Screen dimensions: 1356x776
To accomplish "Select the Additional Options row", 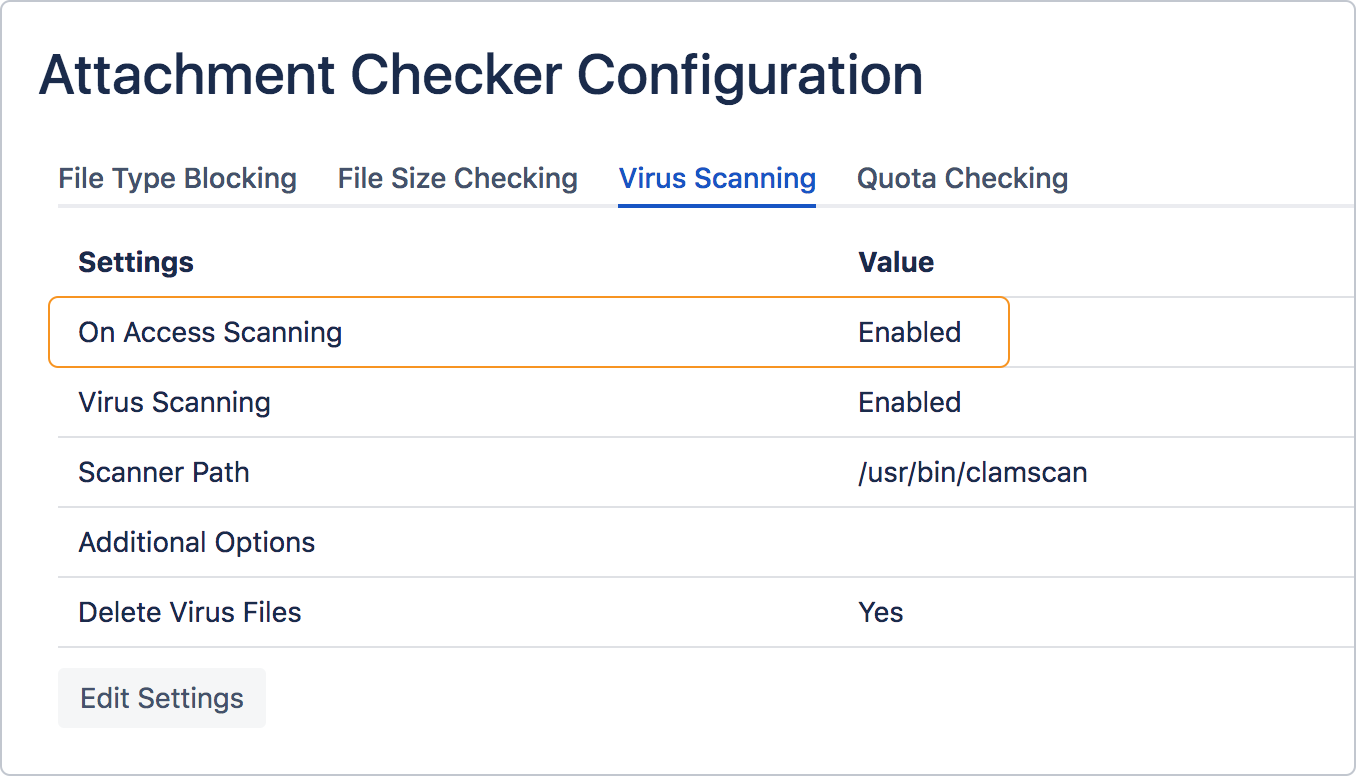I will tap(400, 542).
